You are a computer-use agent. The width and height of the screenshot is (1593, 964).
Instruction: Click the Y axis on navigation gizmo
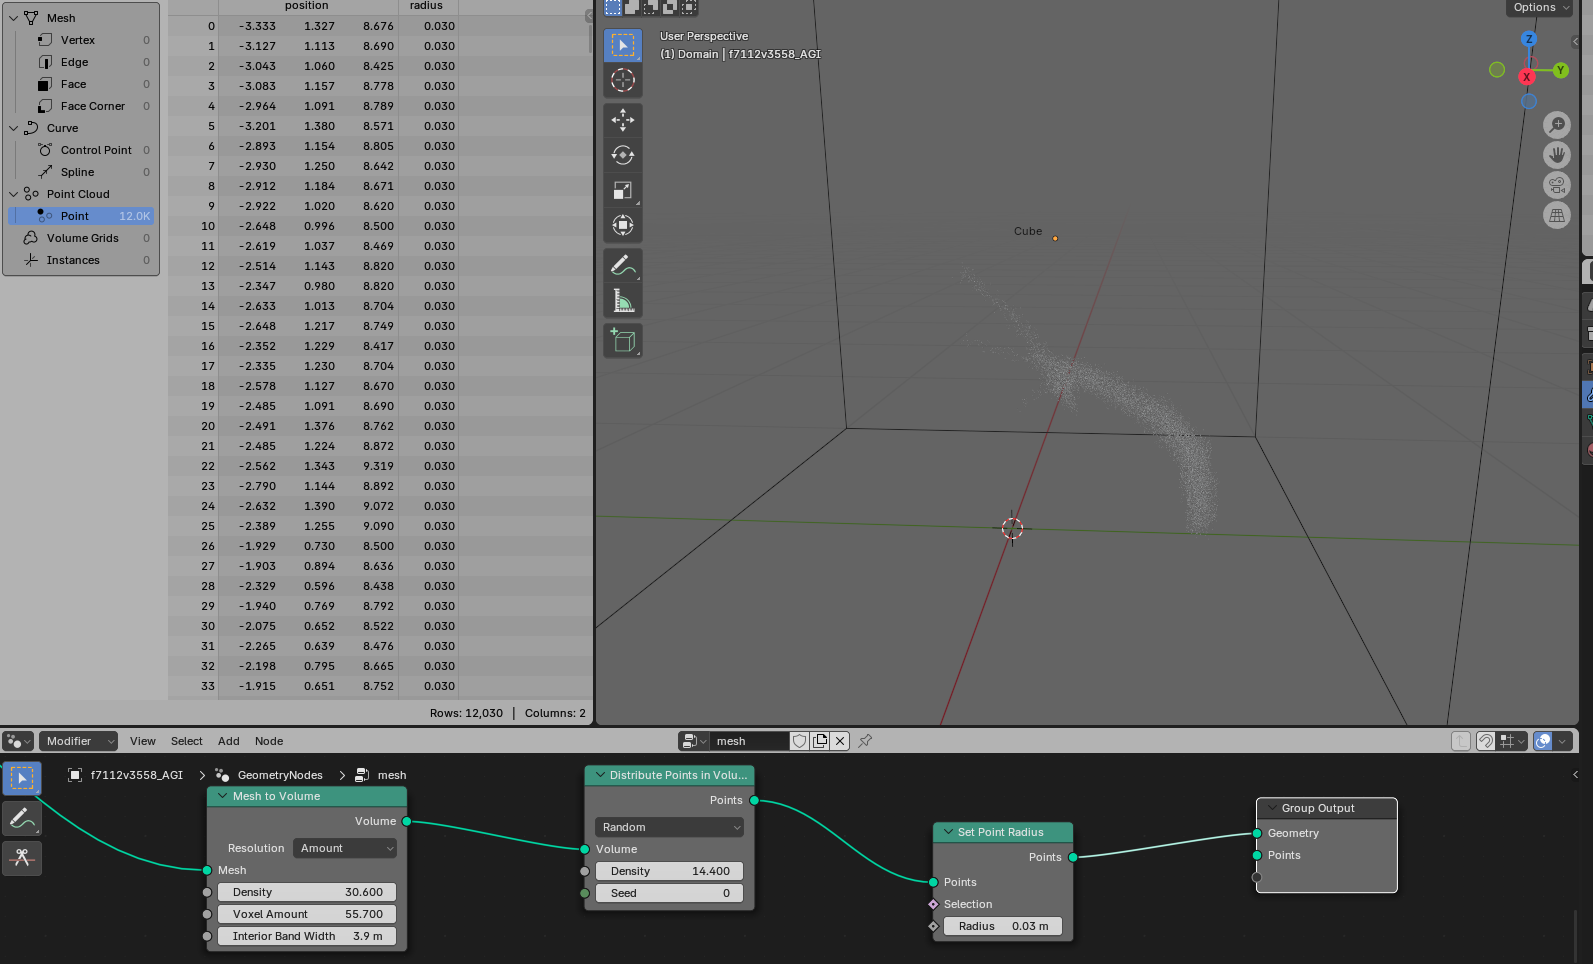[x=1560, y=70]
